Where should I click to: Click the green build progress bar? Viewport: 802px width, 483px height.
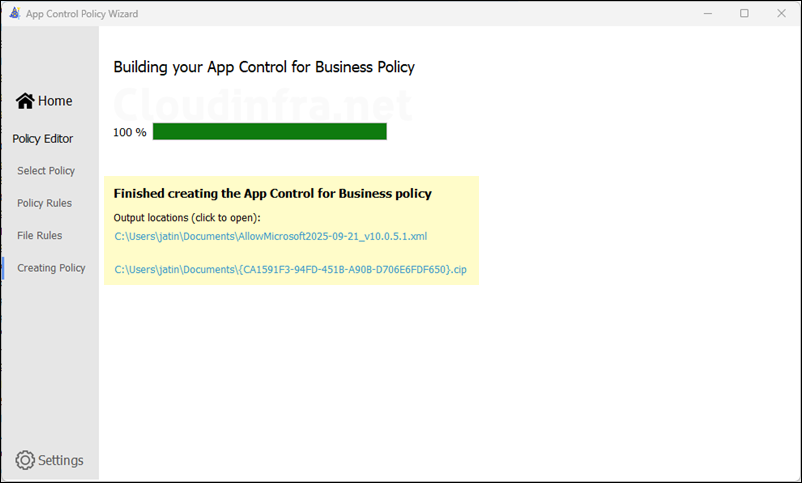pyautogui.click(x=269, y=132)
